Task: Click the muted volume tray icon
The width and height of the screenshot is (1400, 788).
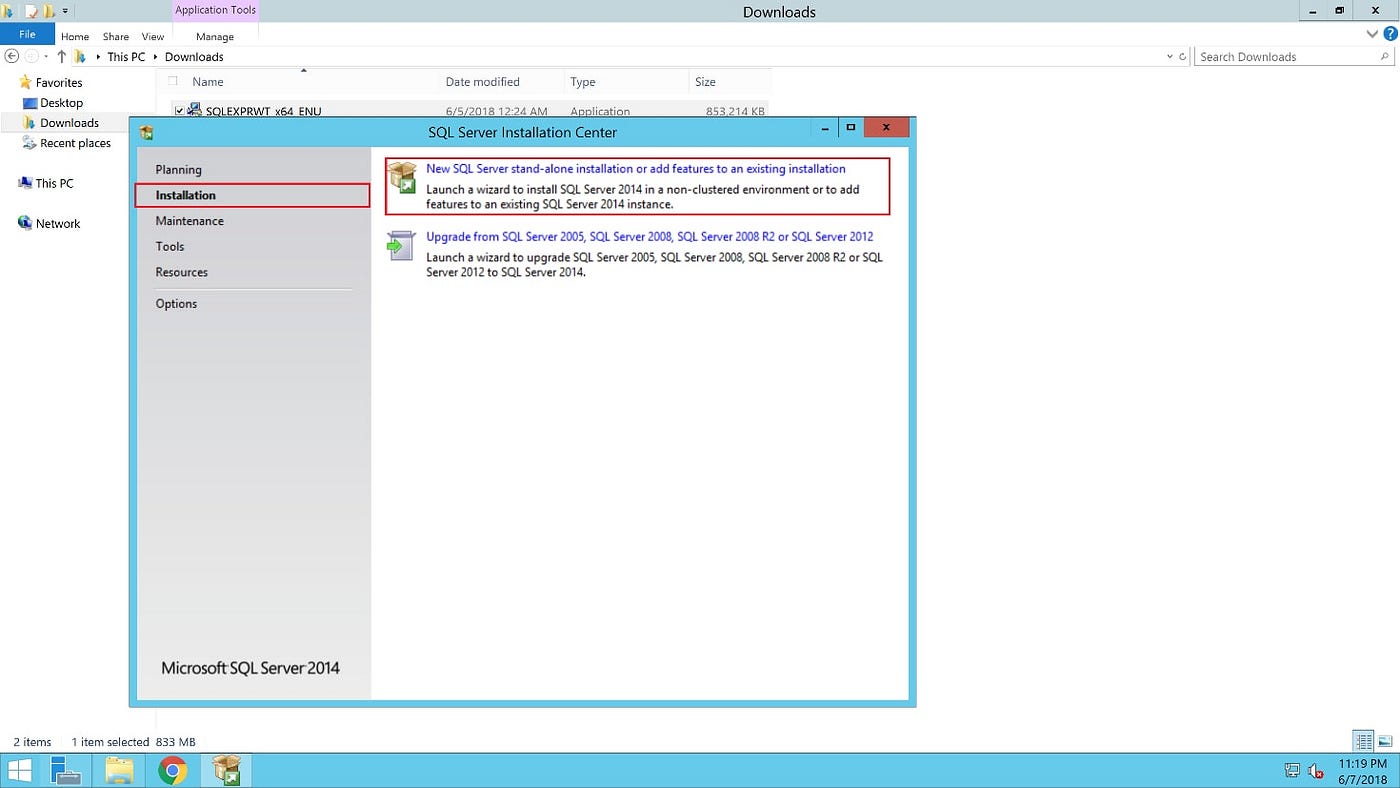Action: point(1316,771)
